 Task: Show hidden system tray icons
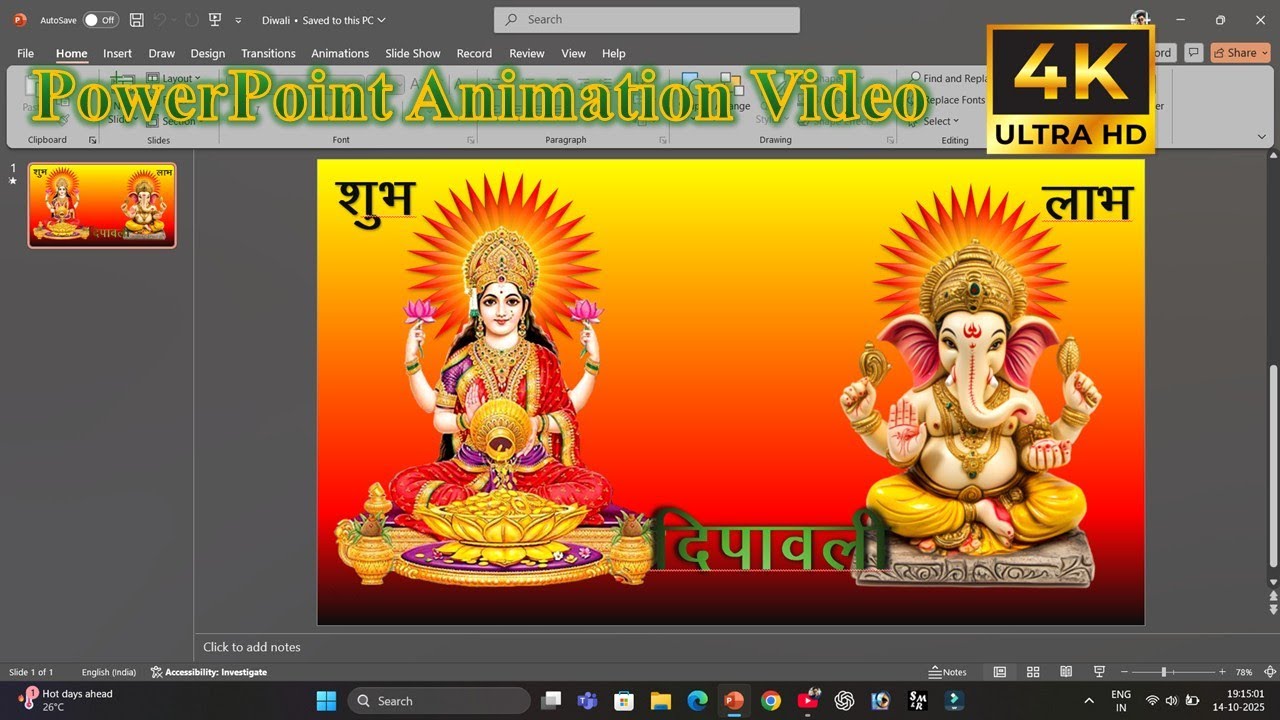[1089, 700]
